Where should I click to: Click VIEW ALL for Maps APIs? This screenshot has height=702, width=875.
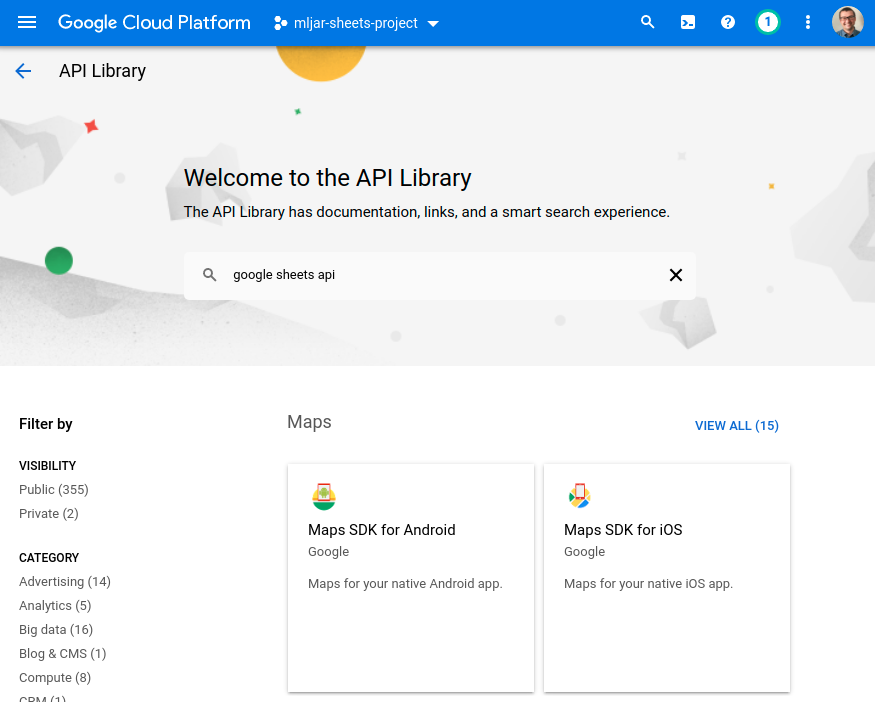736,425
